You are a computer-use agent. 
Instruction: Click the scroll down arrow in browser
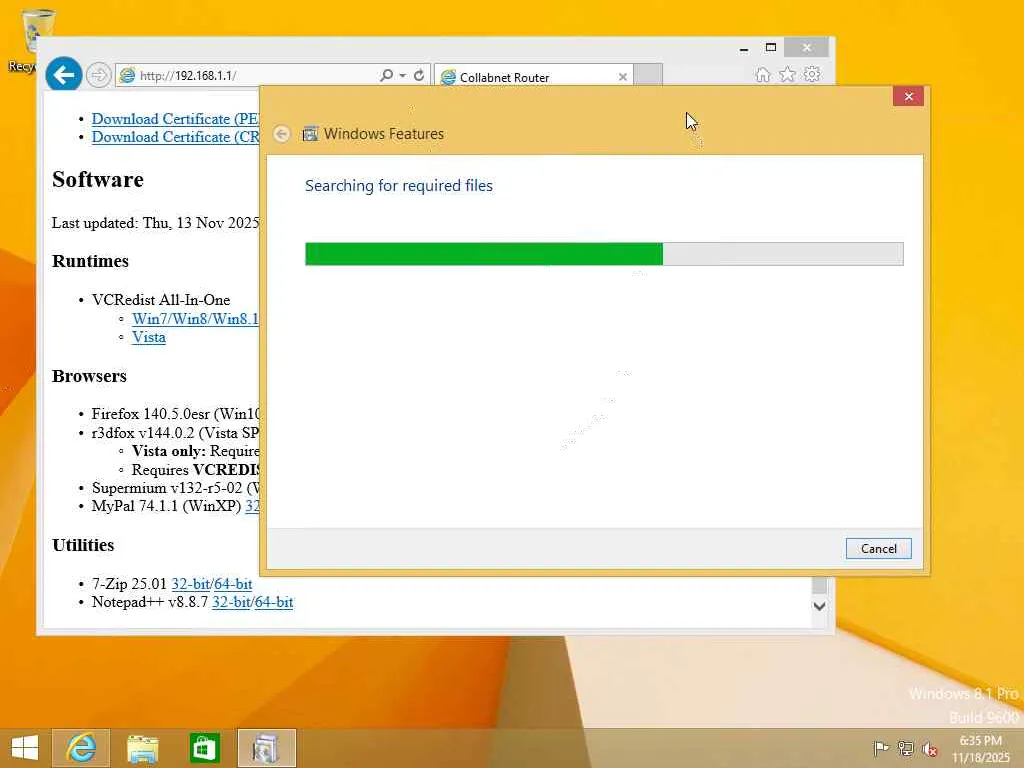tap(820, 606)
